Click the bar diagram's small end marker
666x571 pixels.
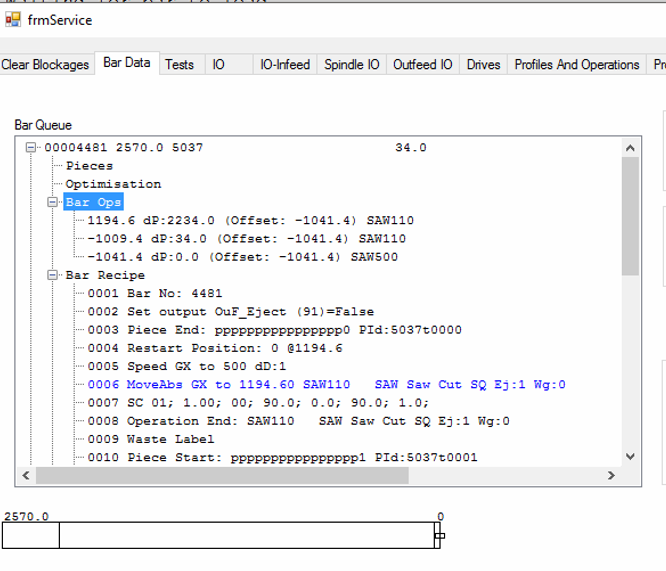tap(439, 536)
